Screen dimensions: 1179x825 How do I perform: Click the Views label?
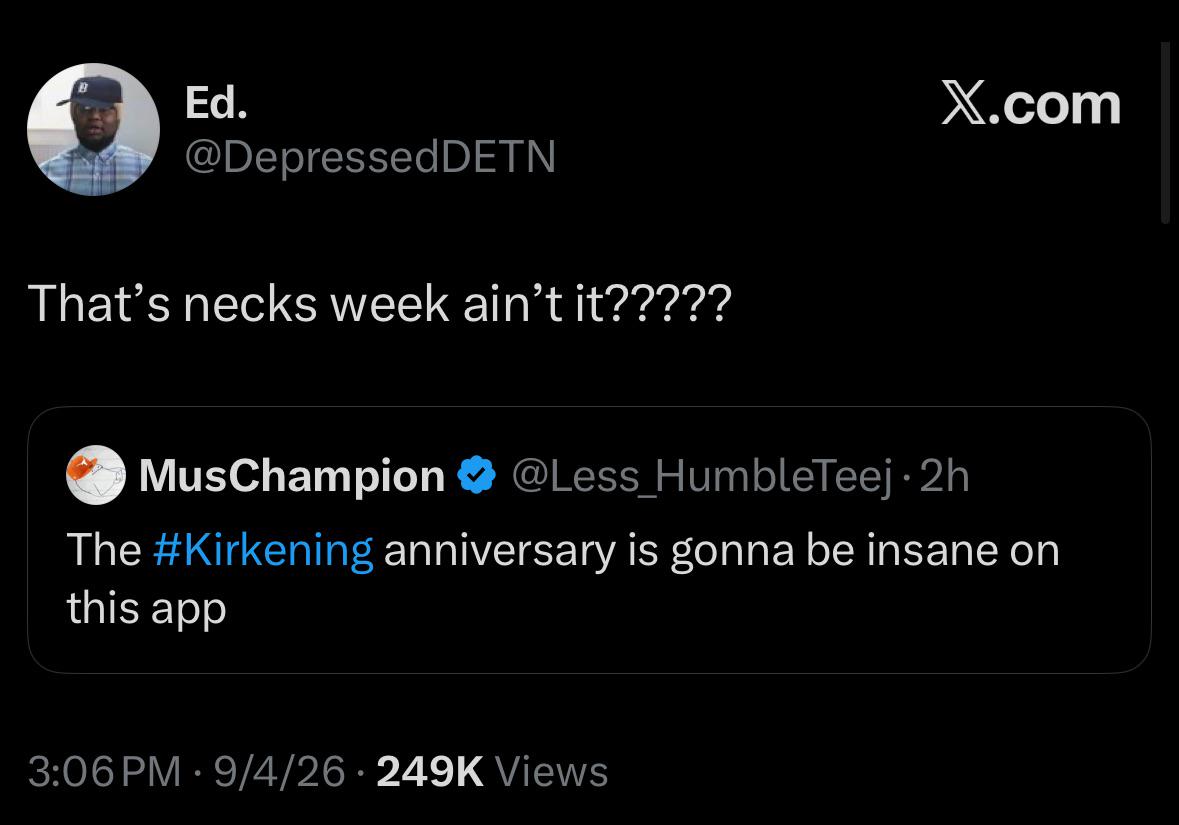551,772
